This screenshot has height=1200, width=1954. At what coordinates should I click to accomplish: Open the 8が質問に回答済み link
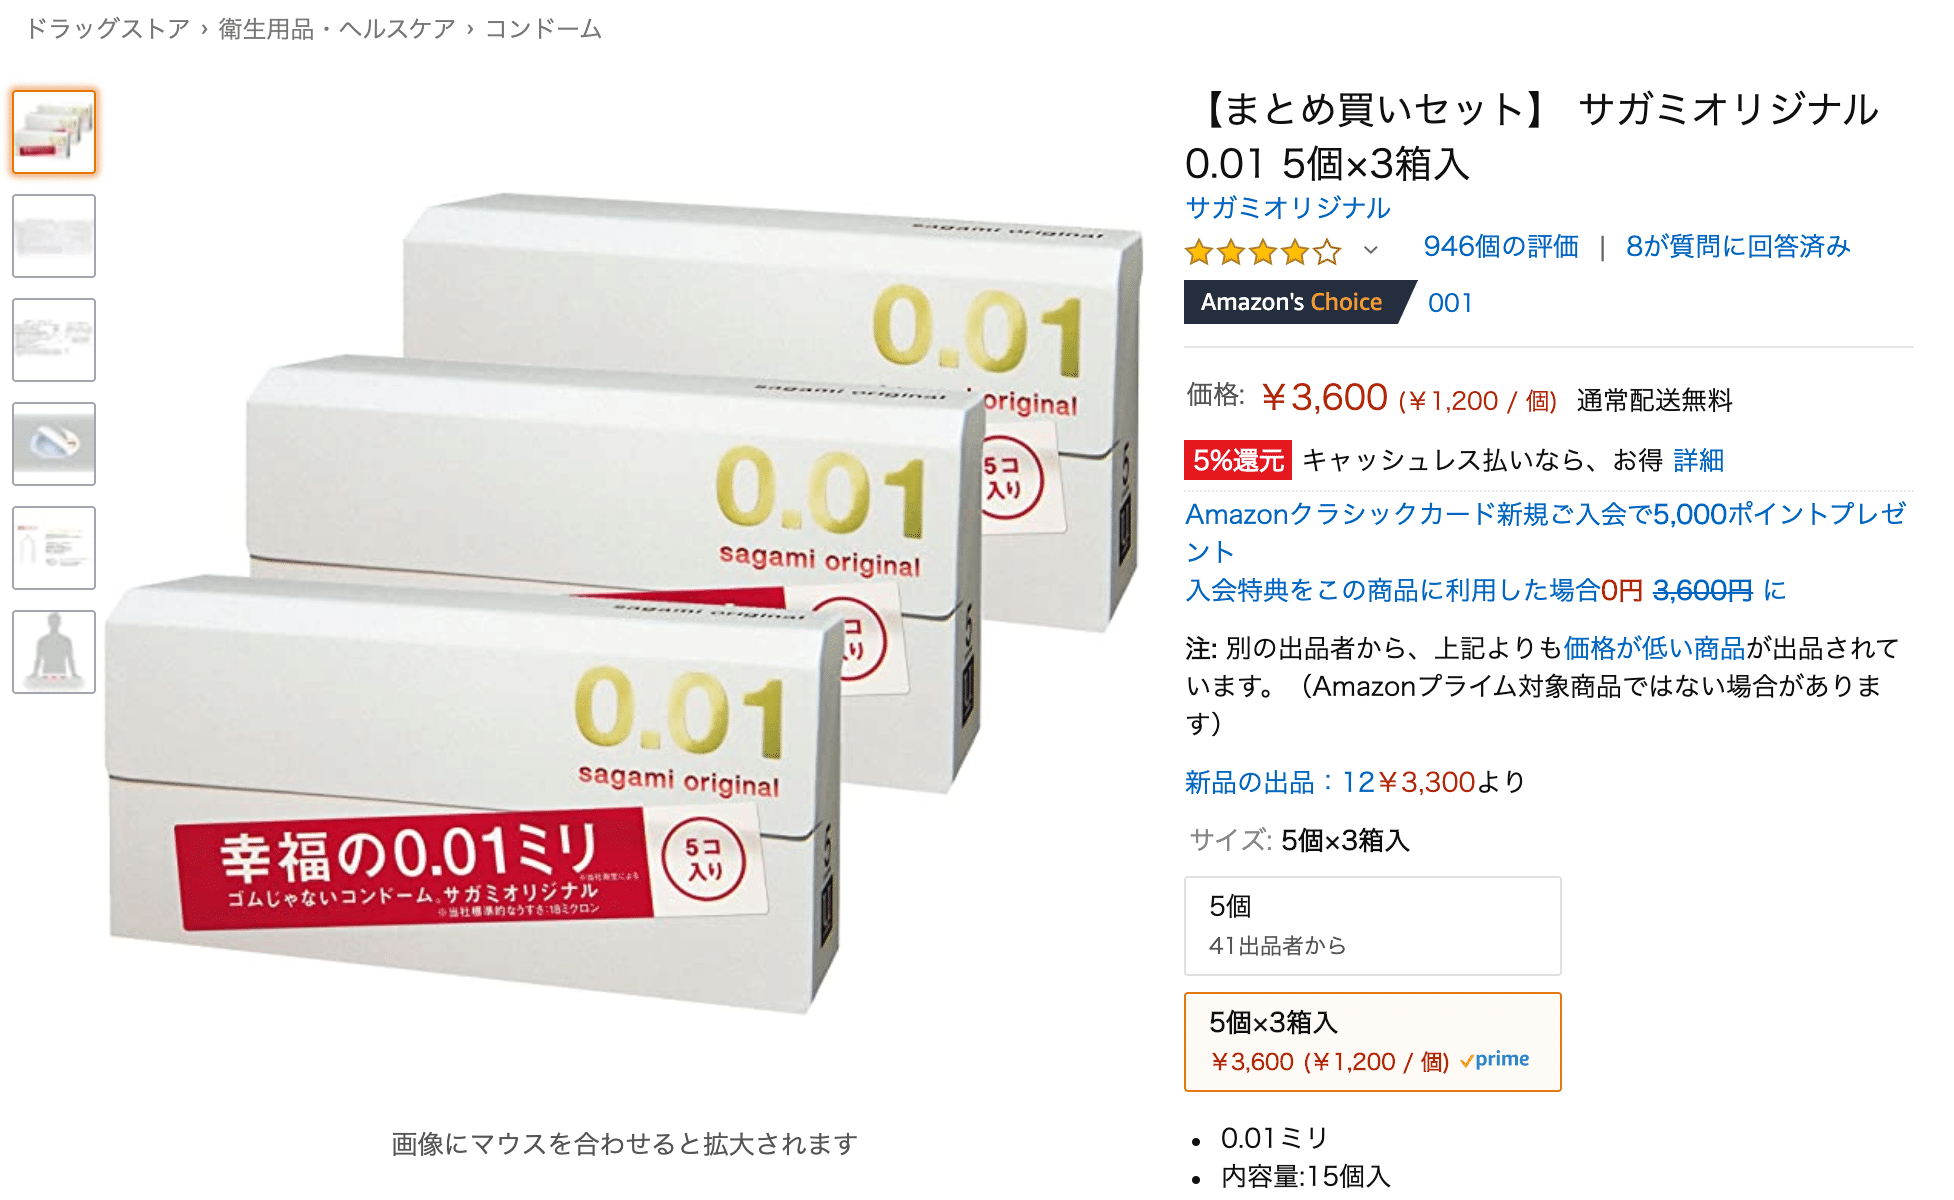(x=1738, y=247)
